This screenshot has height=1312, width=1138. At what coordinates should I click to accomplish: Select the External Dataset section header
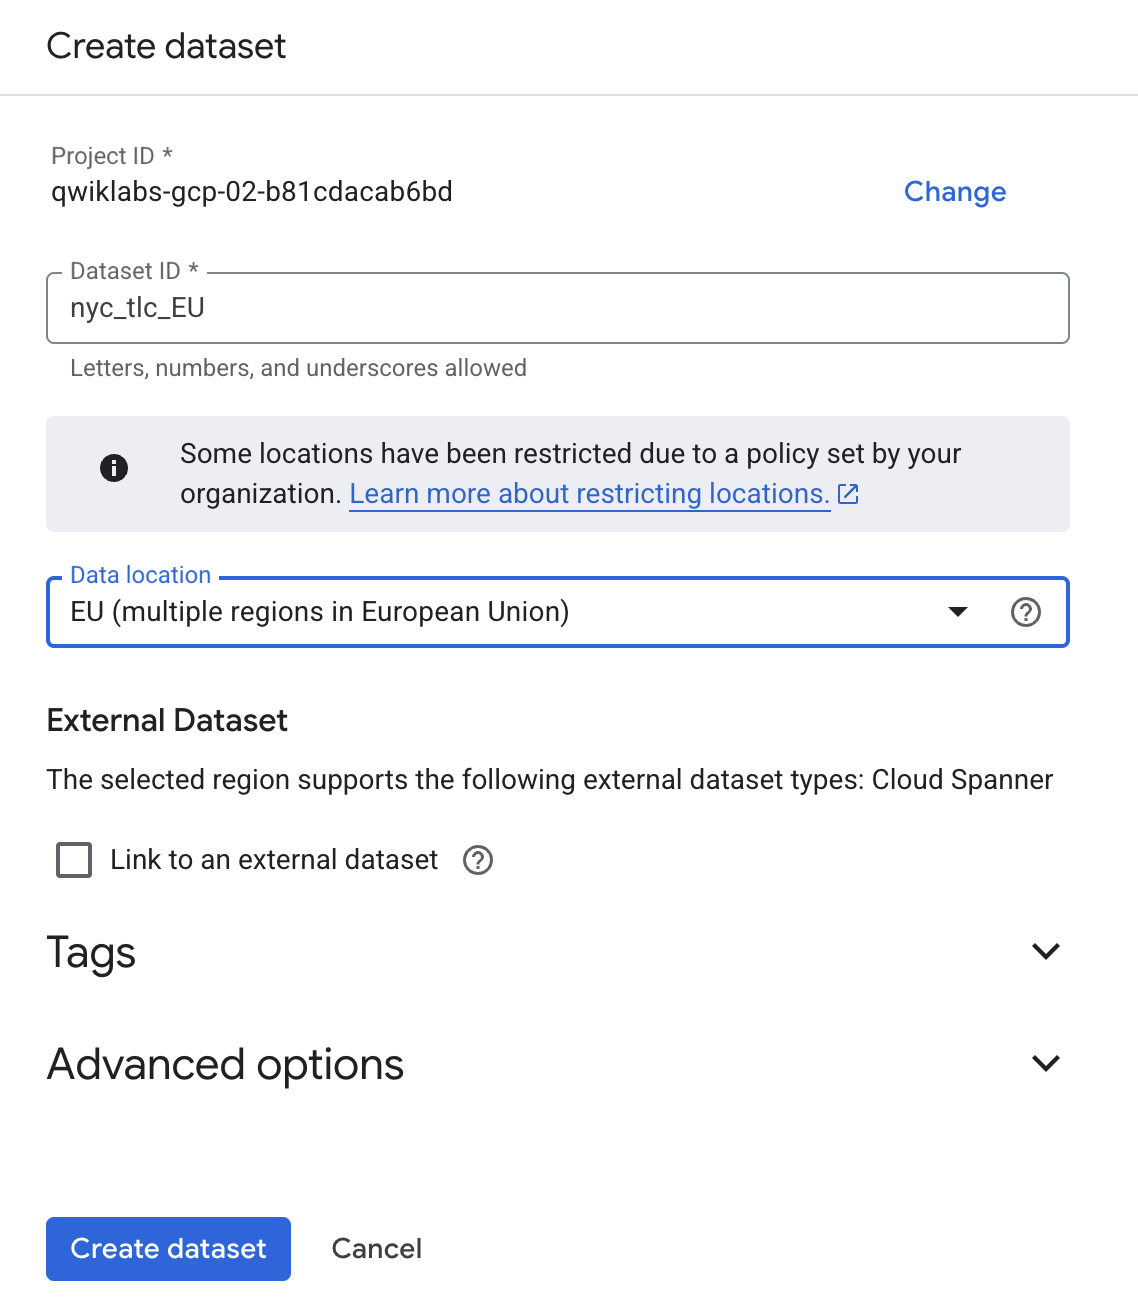[167, 720]
